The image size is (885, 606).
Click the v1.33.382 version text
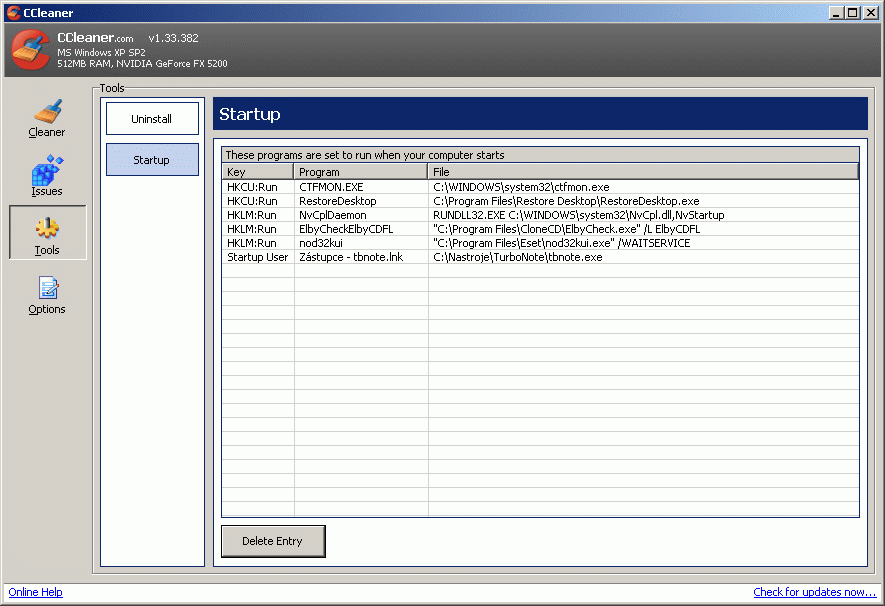tap(174, 38)
